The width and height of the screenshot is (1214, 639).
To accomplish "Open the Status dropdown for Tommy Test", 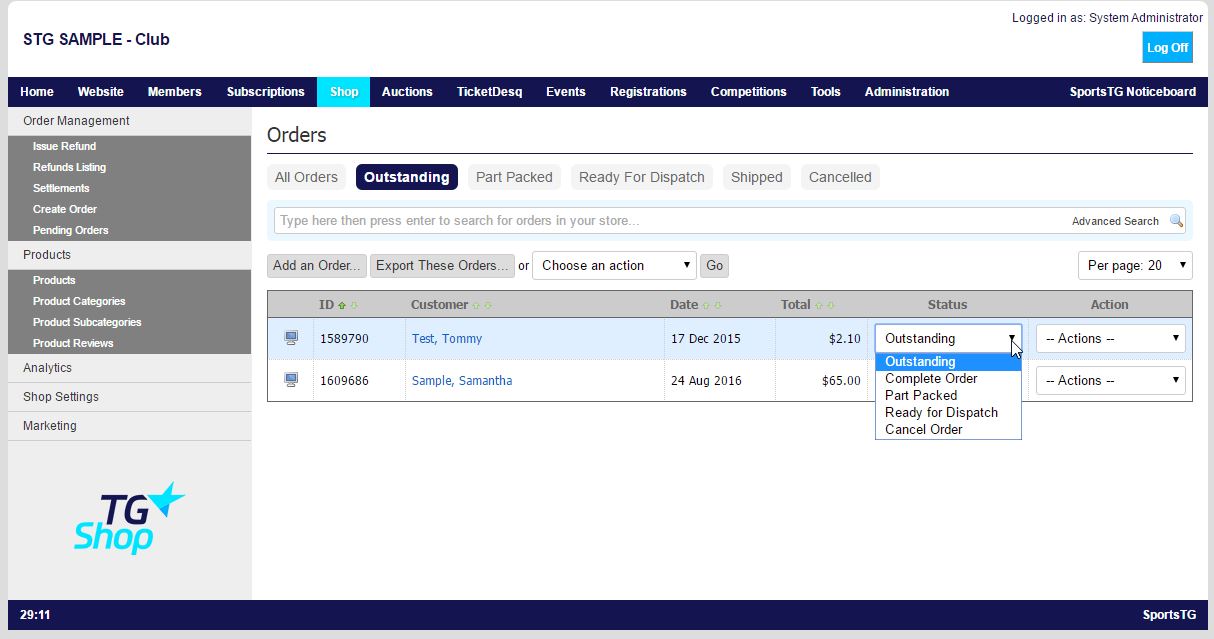I will tap(948, 338).
